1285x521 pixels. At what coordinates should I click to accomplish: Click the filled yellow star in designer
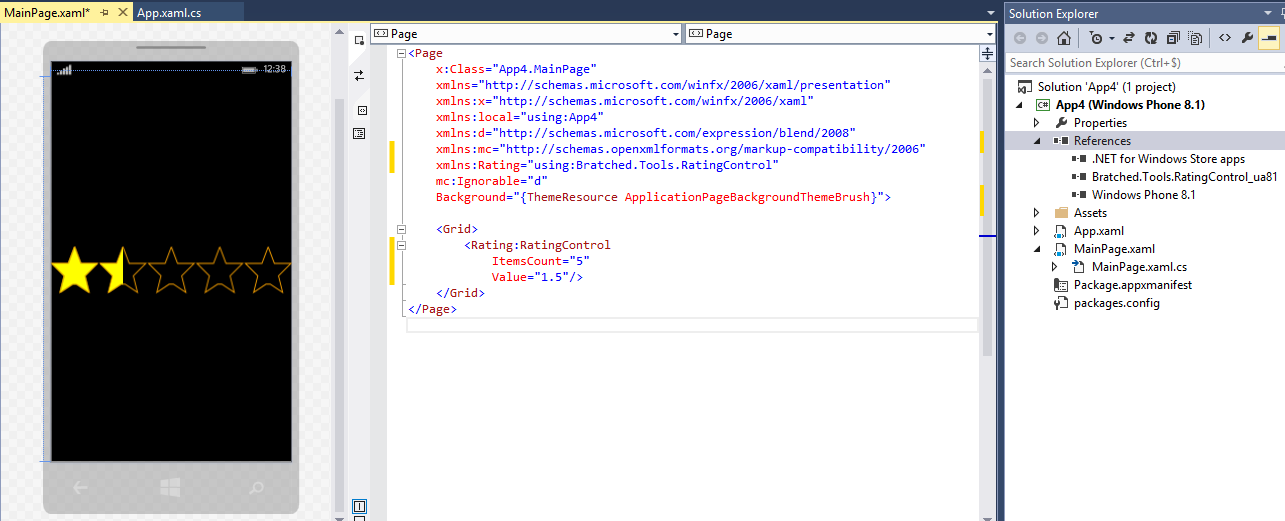click(74, 270)
